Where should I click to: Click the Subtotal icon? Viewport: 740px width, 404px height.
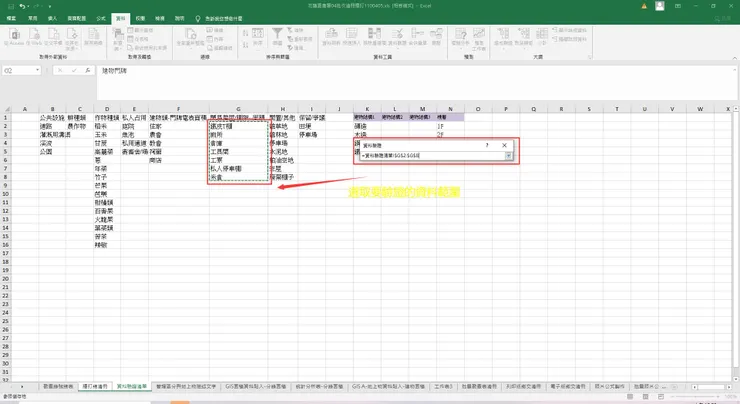coord(542,34)
